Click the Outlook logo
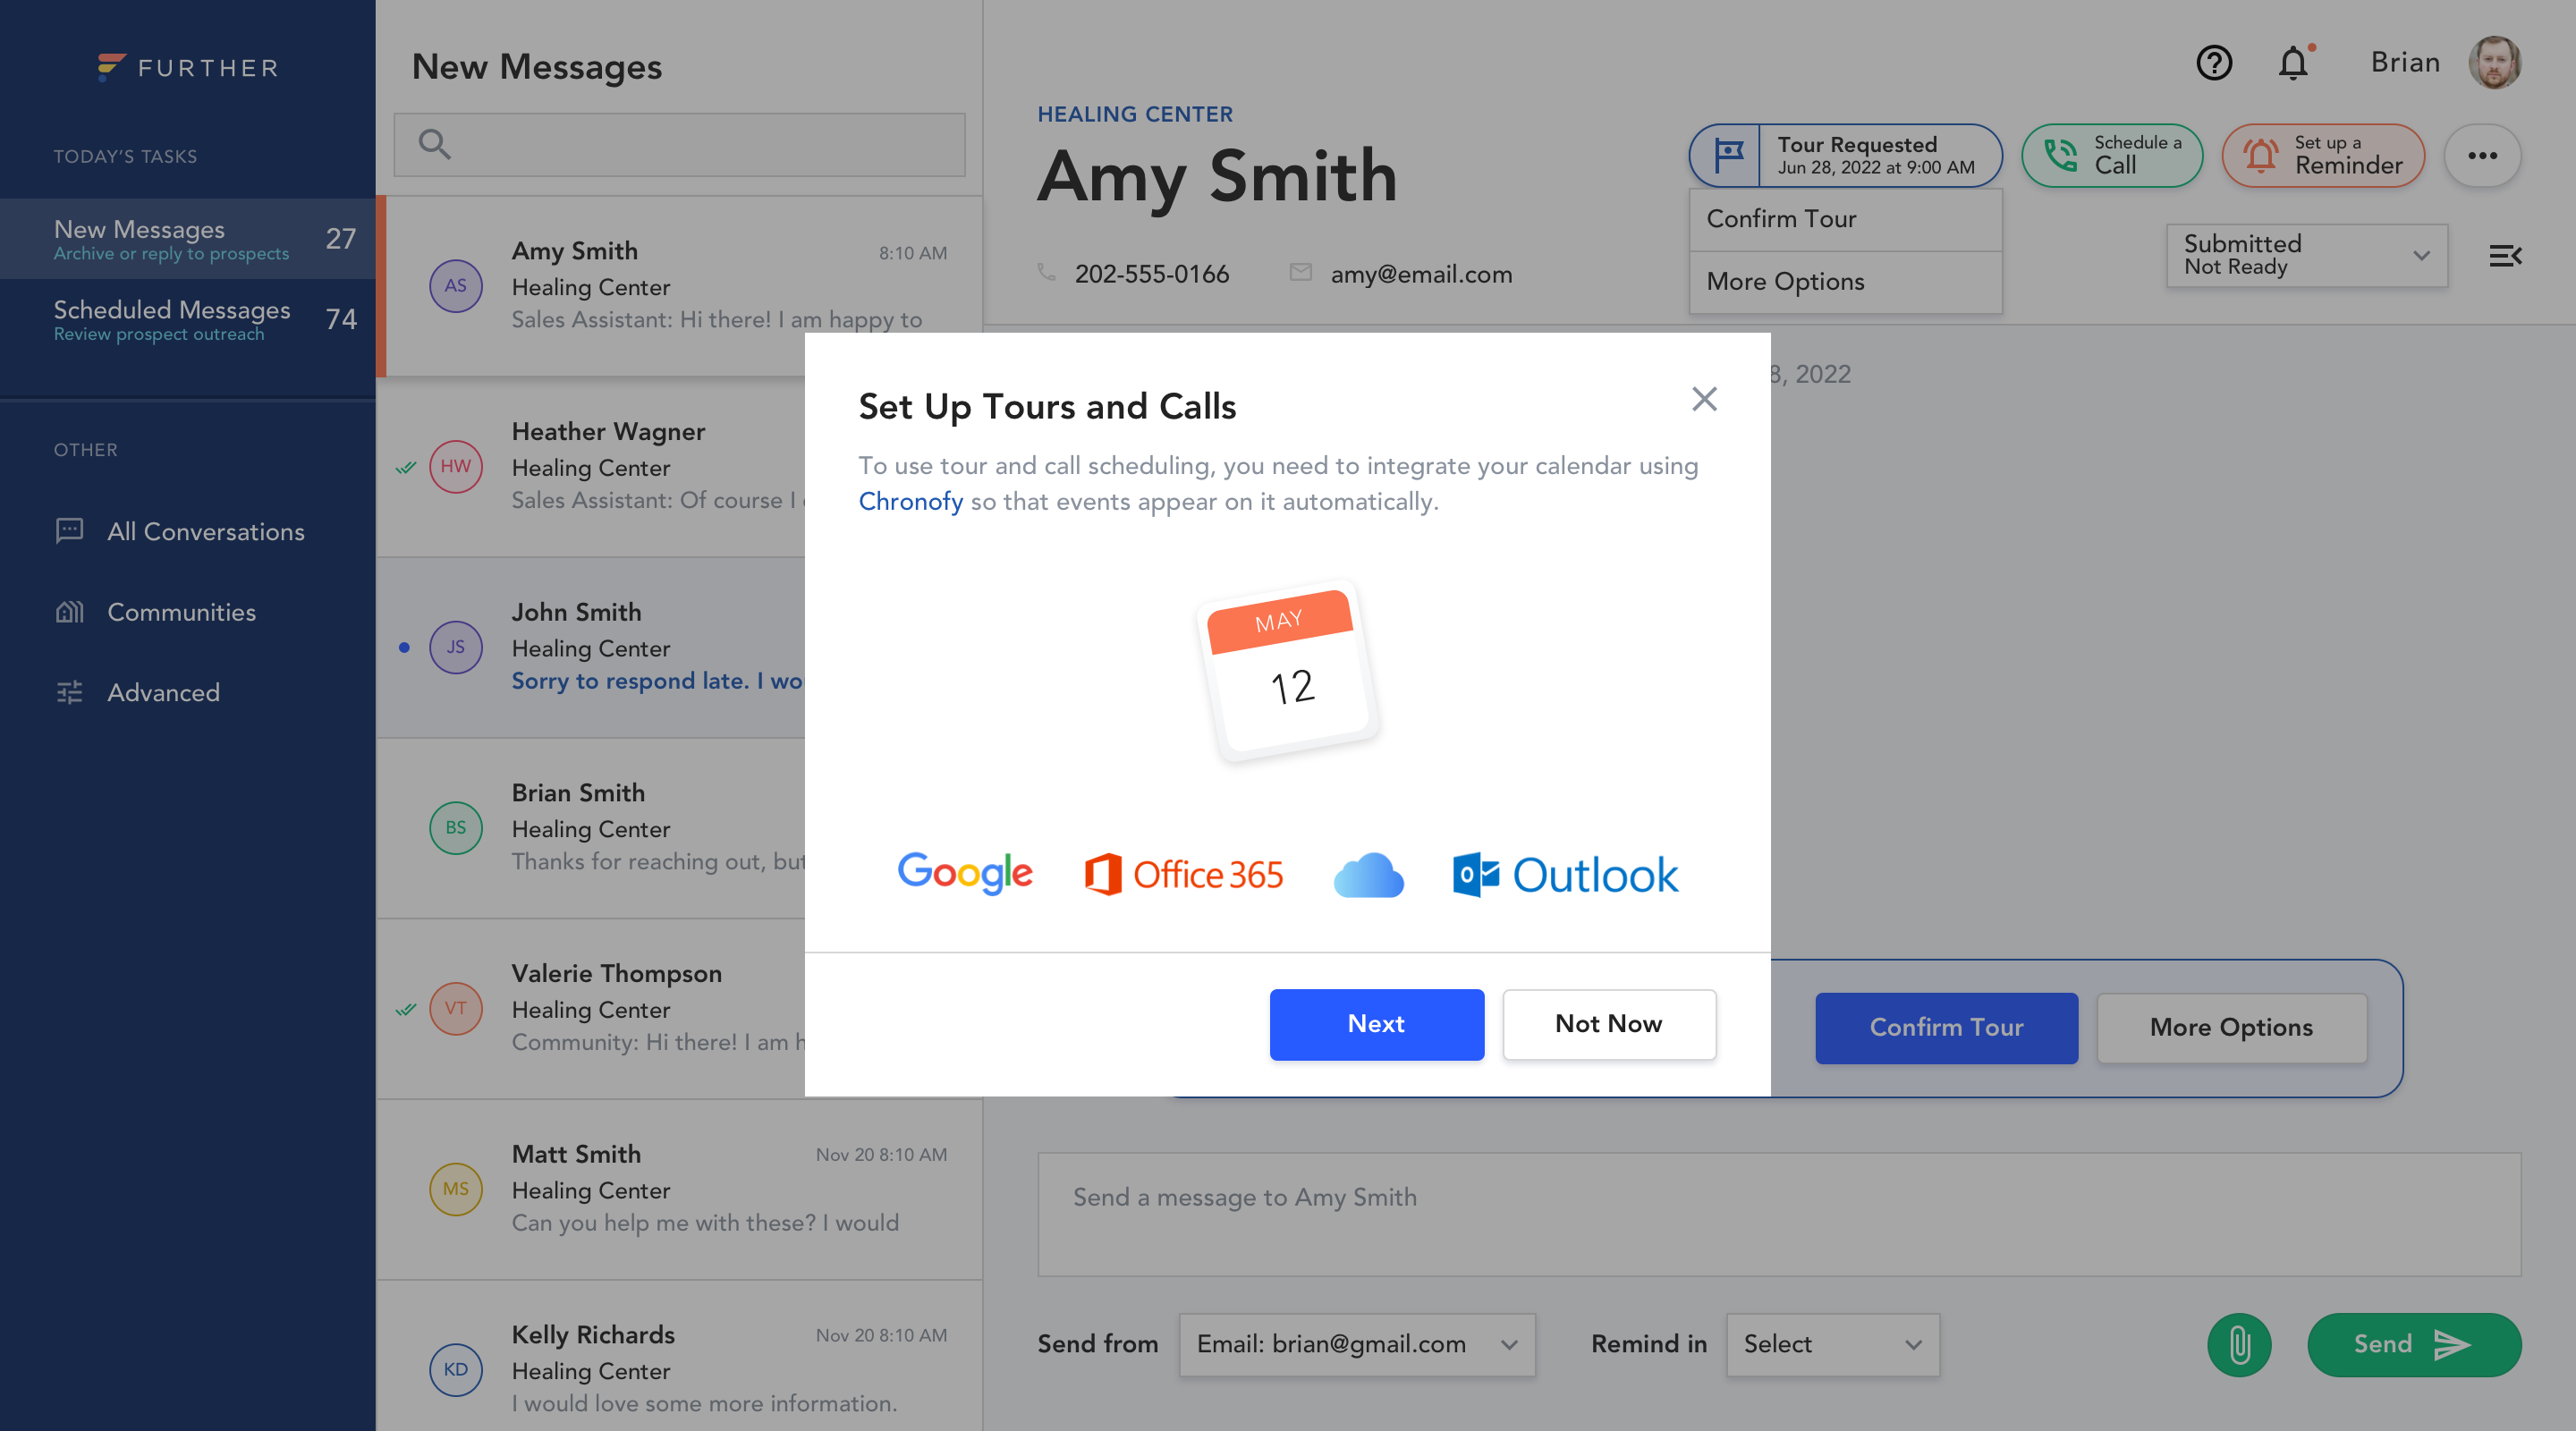This screenshot has width=2576, height=1431. click(1565, 875)
